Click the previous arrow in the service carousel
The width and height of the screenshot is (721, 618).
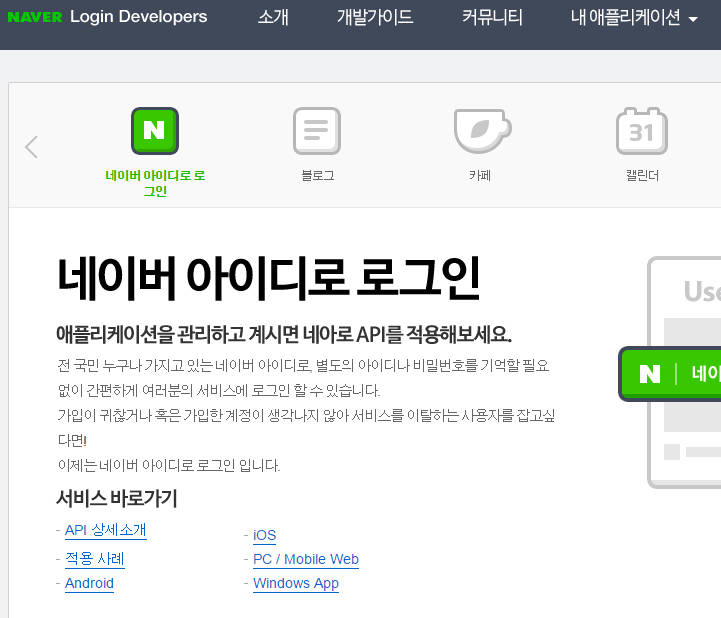coord(31,147)
